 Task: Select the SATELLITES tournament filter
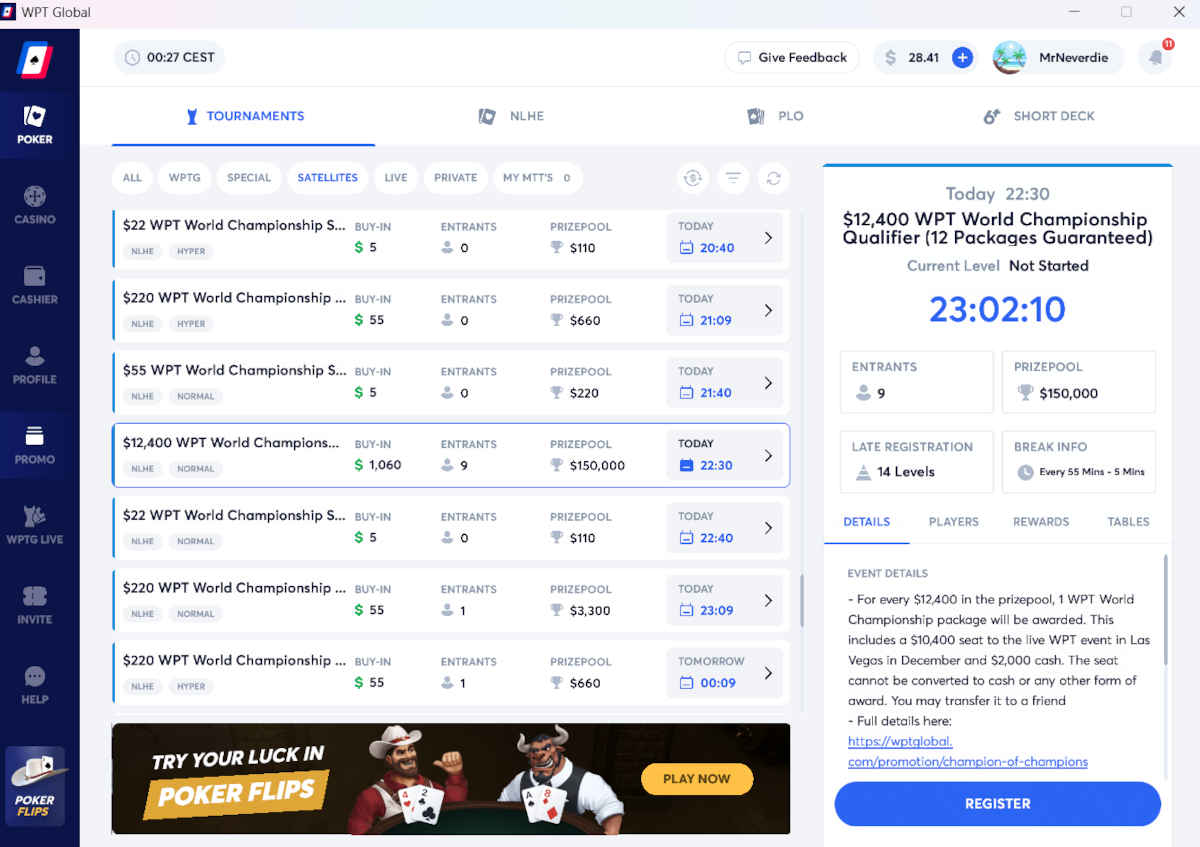327,178
